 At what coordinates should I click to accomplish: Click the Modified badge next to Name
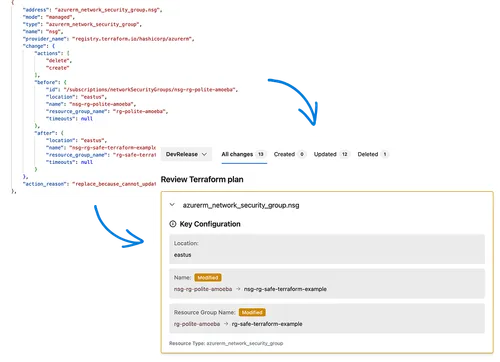208,278
